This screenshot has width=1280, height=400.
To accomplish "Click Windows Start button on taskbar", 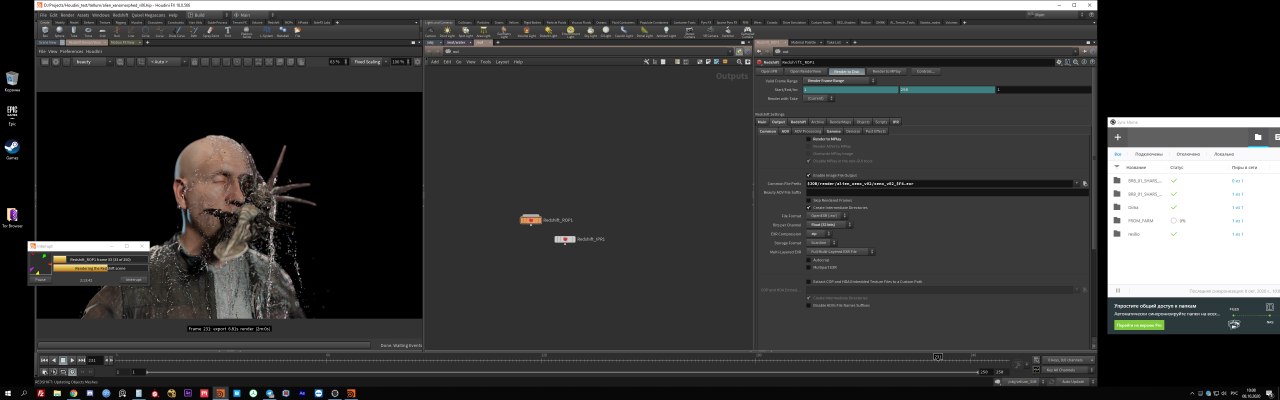I will [7, 393].
